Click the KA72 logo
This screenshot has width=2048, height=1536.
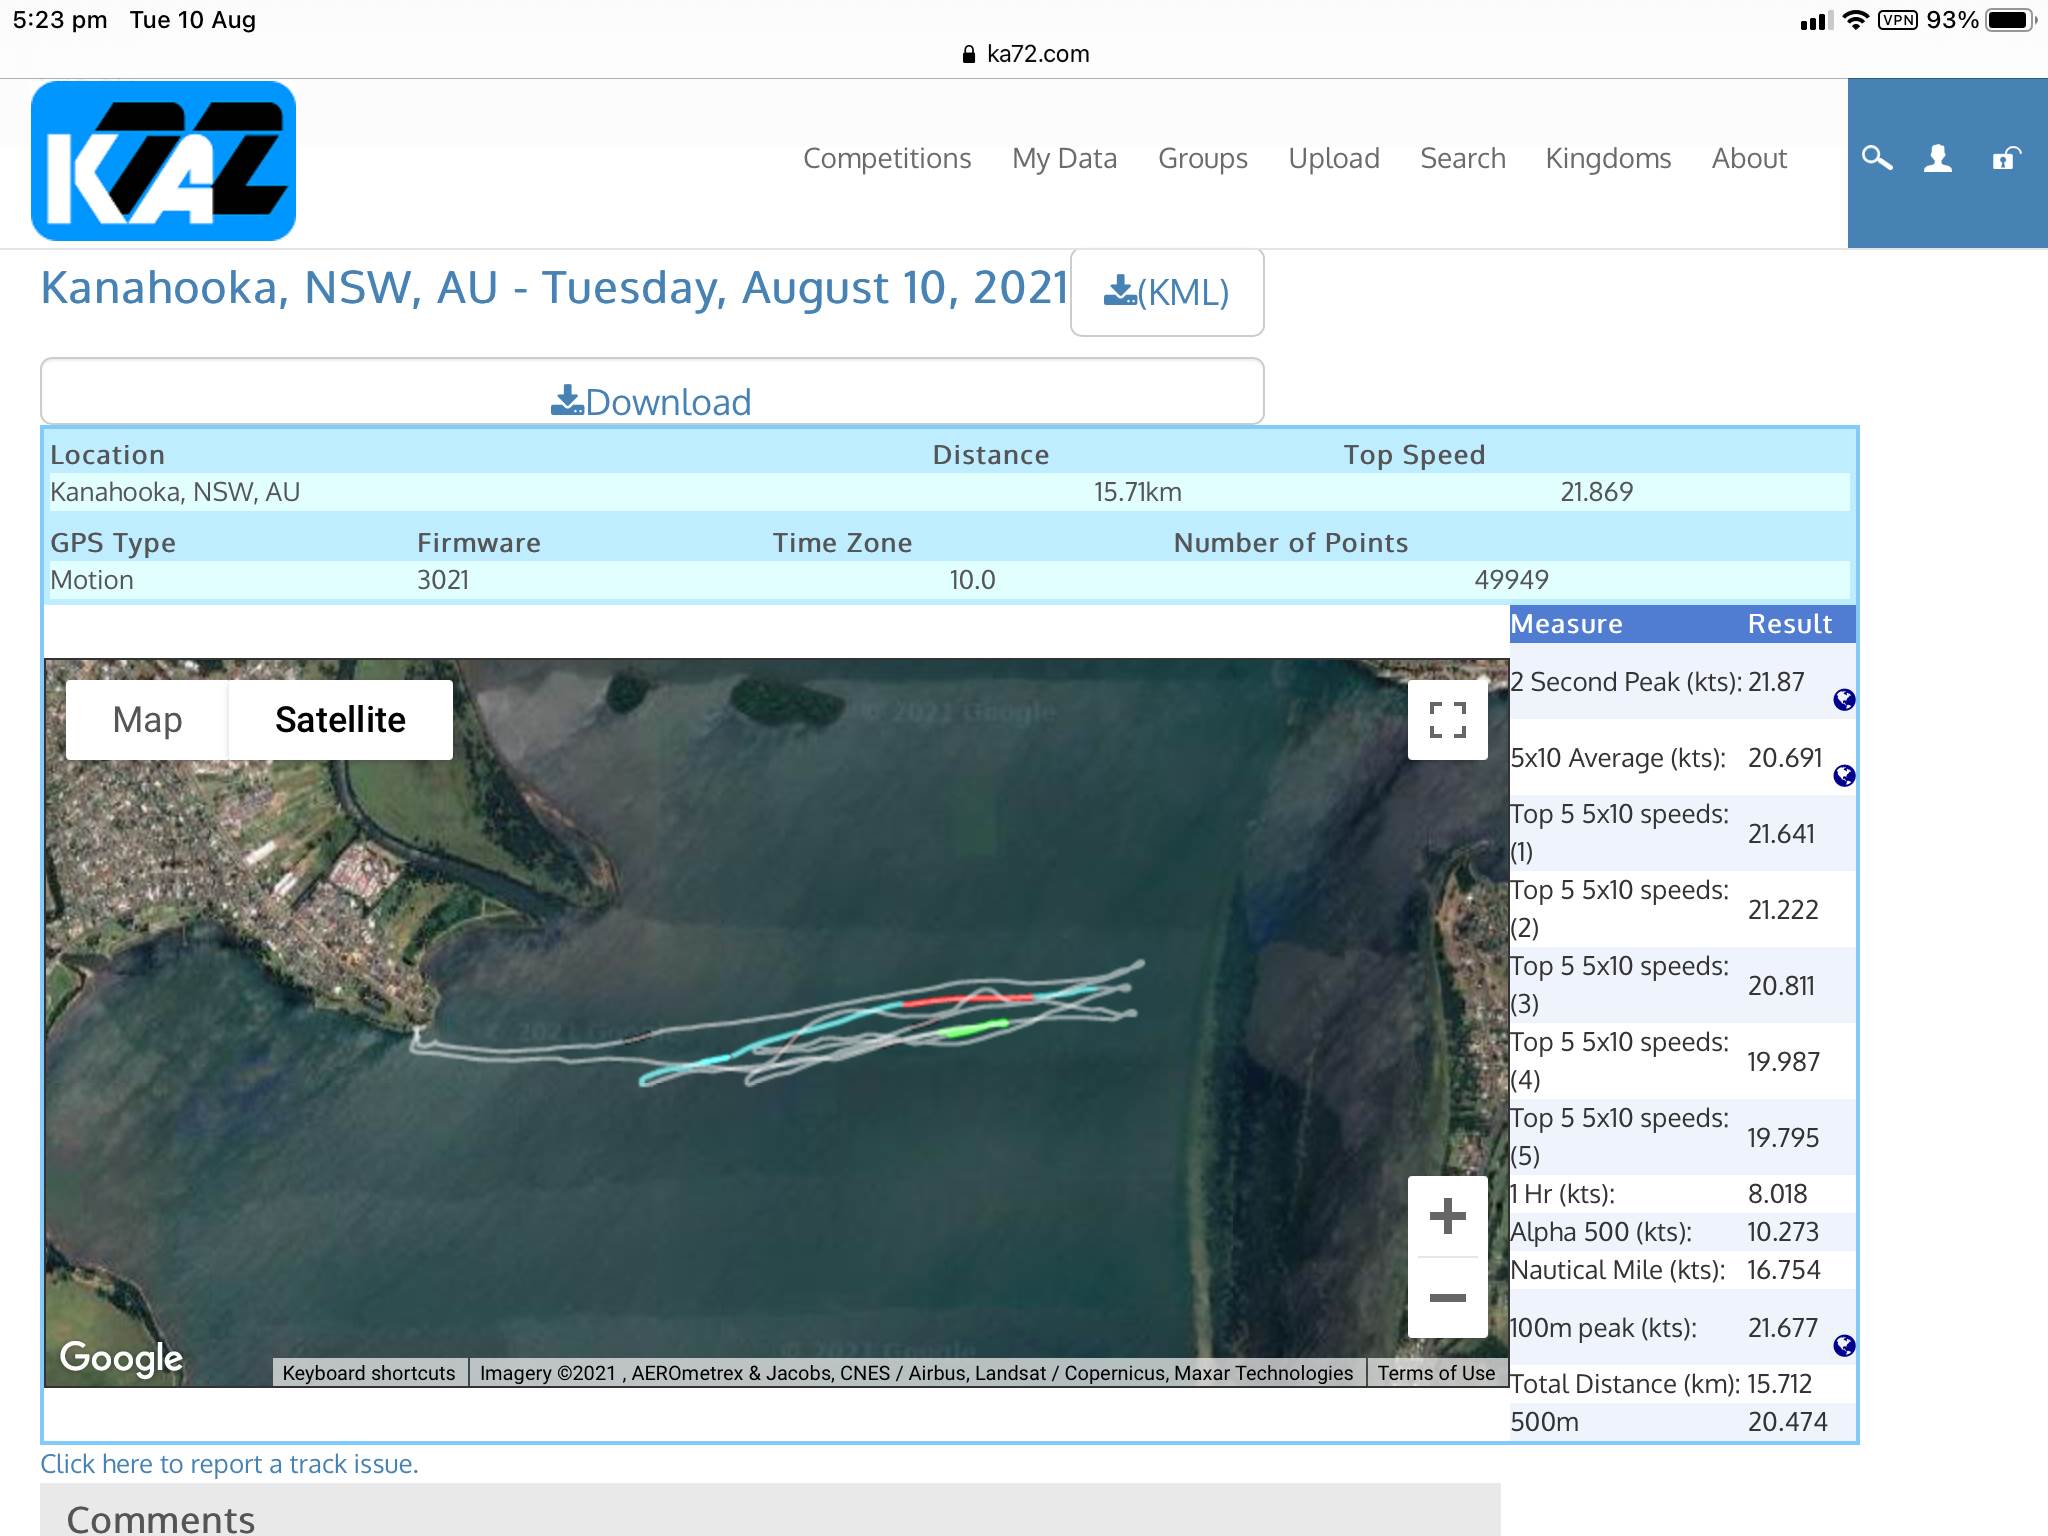click(164, 161)
